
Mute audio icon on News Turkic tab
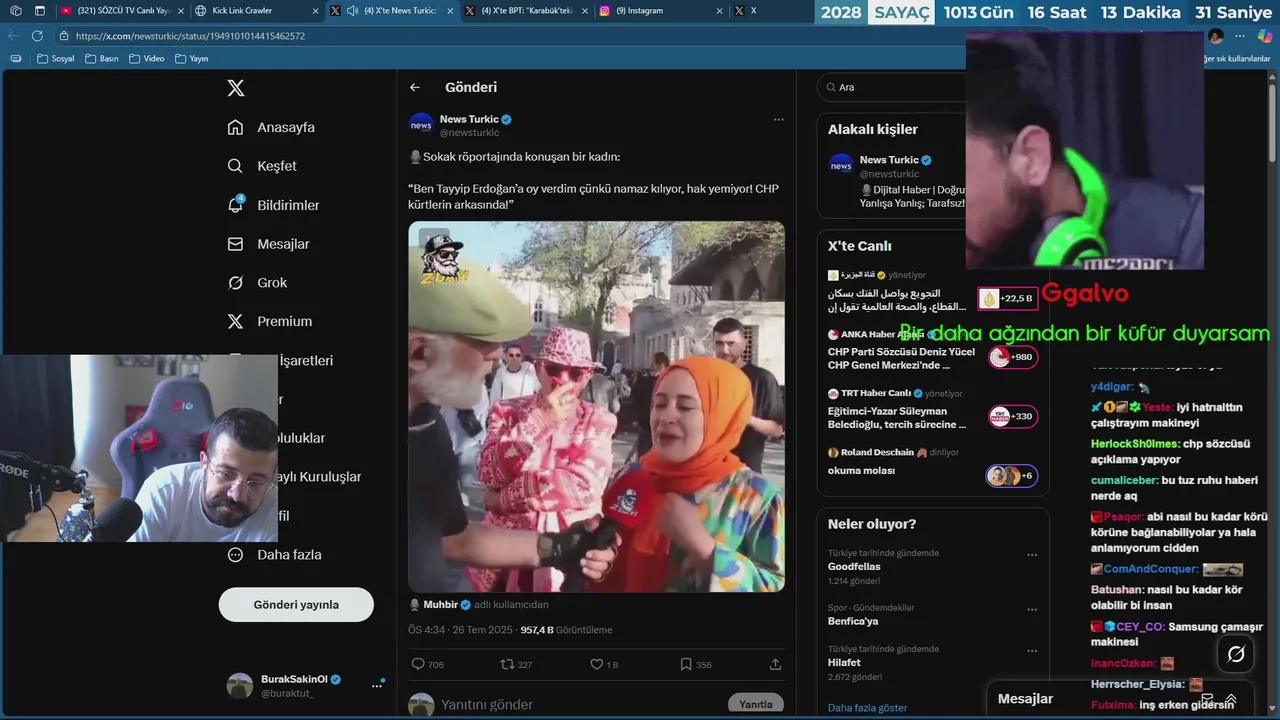pos(351,11)
